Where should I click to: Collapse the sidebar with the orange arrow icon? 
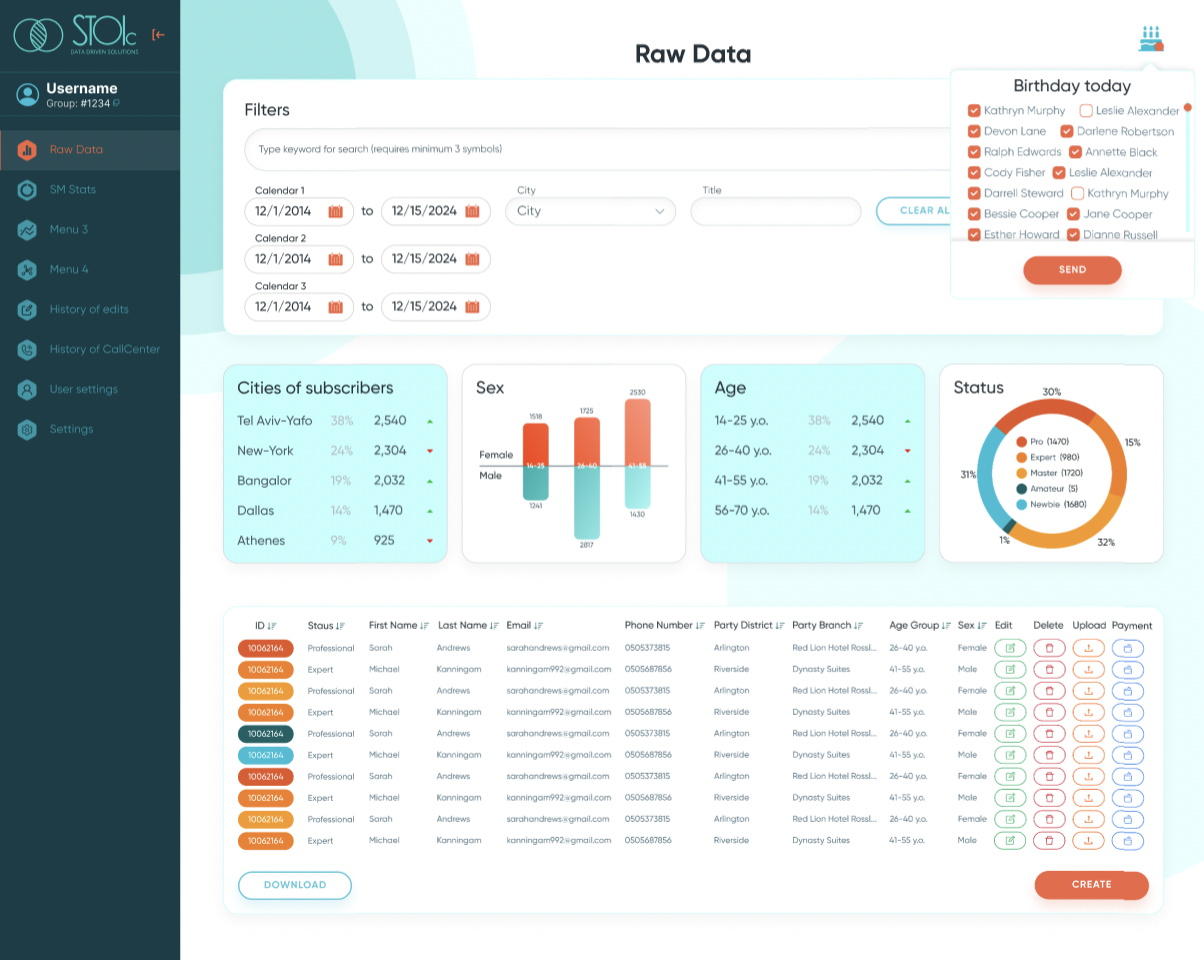[x=158, y=35]
